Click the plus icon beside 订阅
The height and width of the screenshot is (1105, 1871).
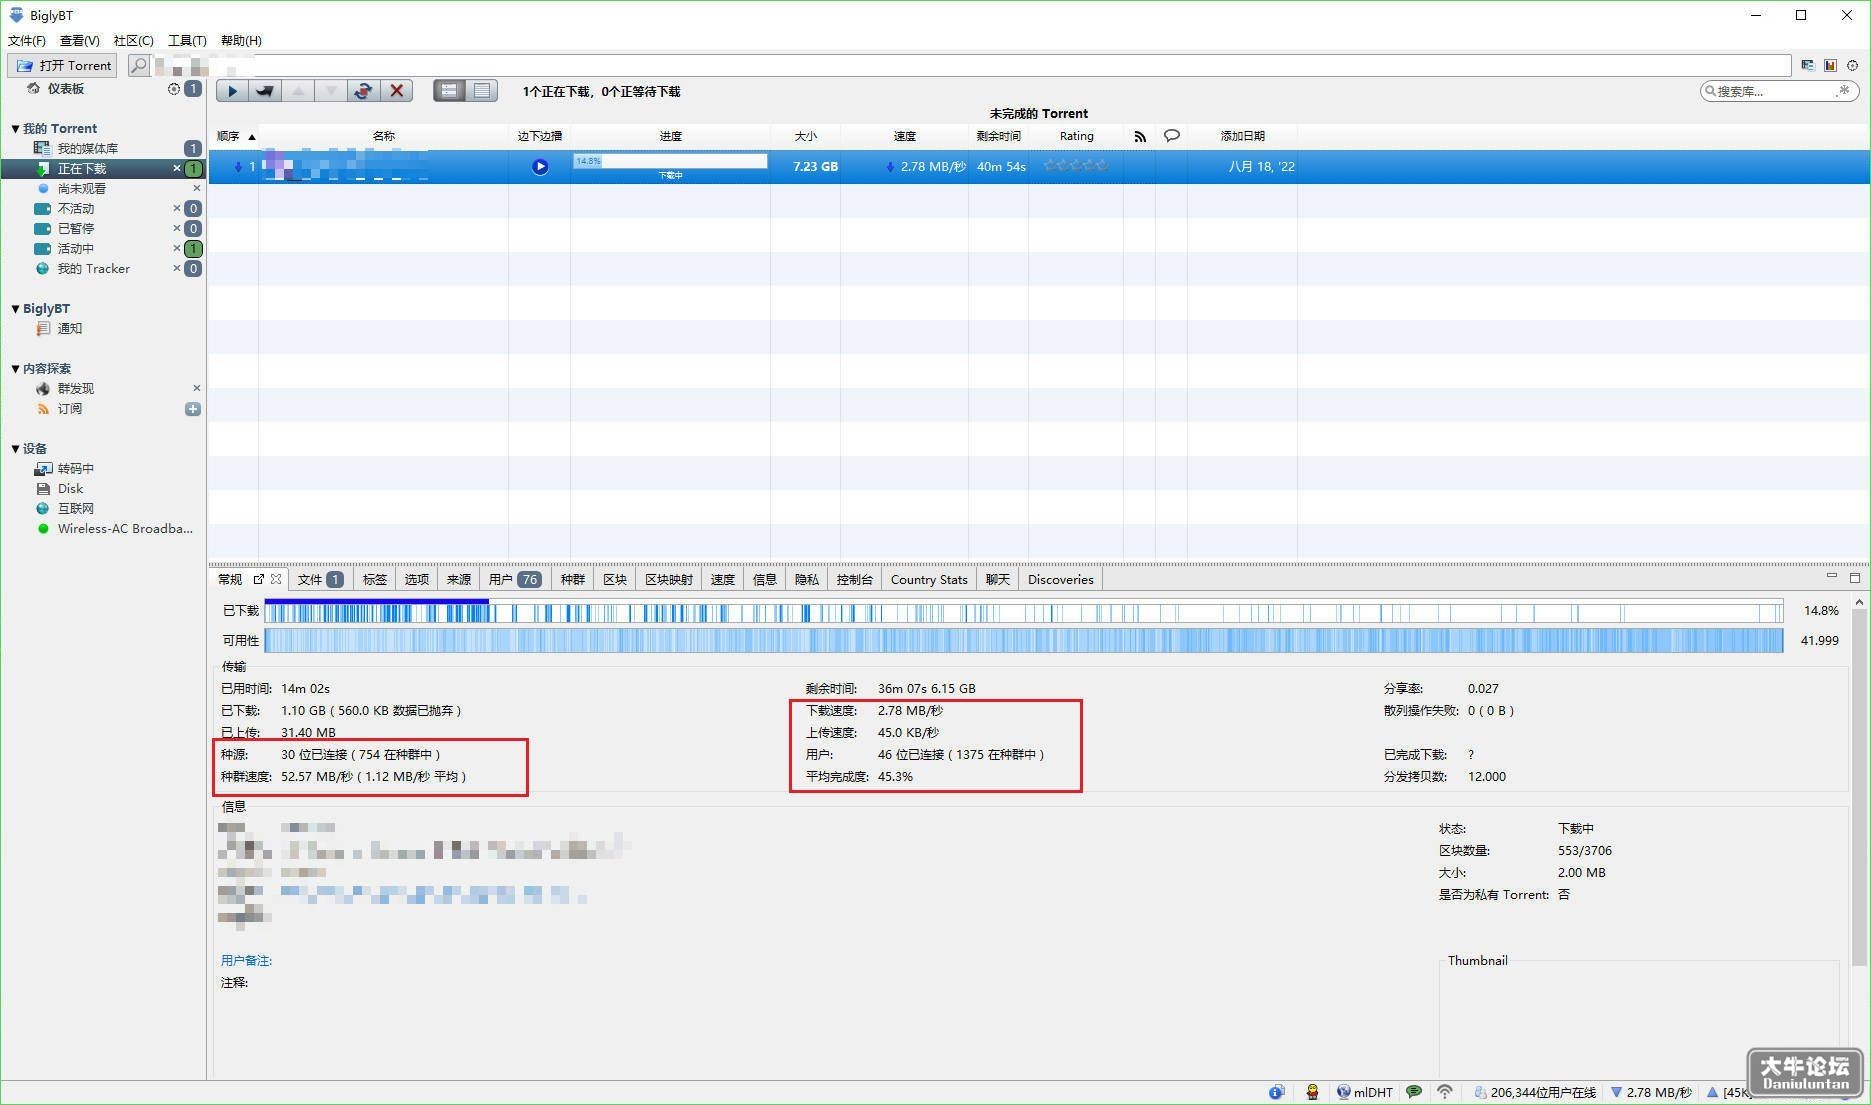tap(193, 409)
